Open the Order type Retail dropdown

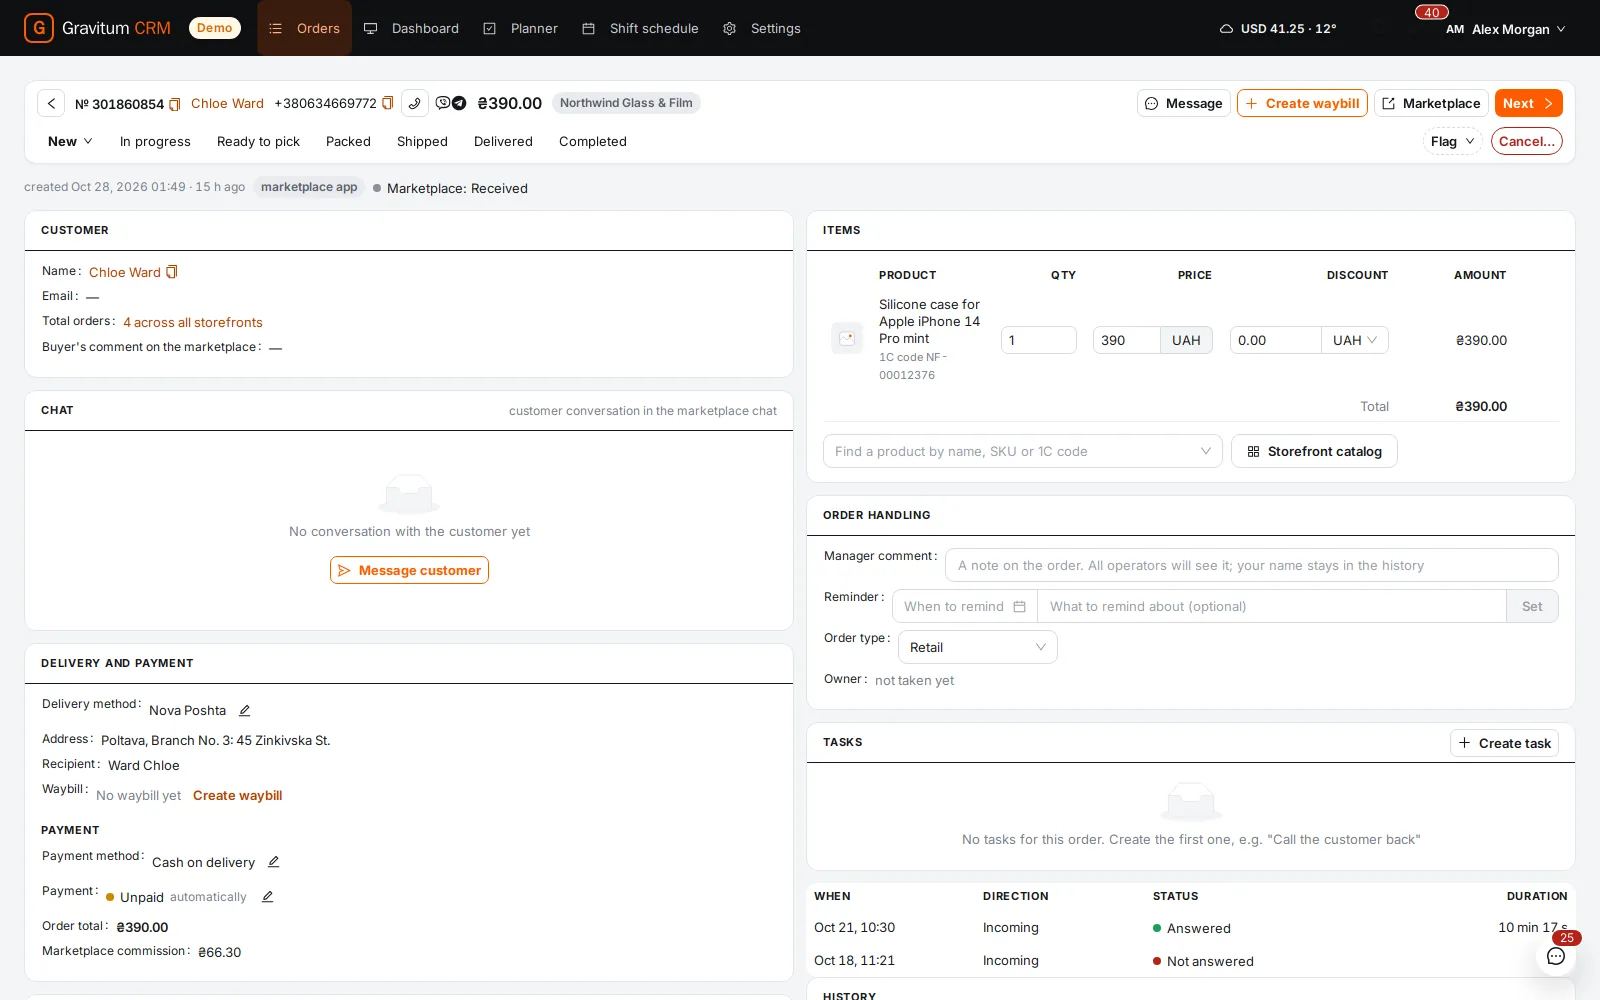[978, 647]
